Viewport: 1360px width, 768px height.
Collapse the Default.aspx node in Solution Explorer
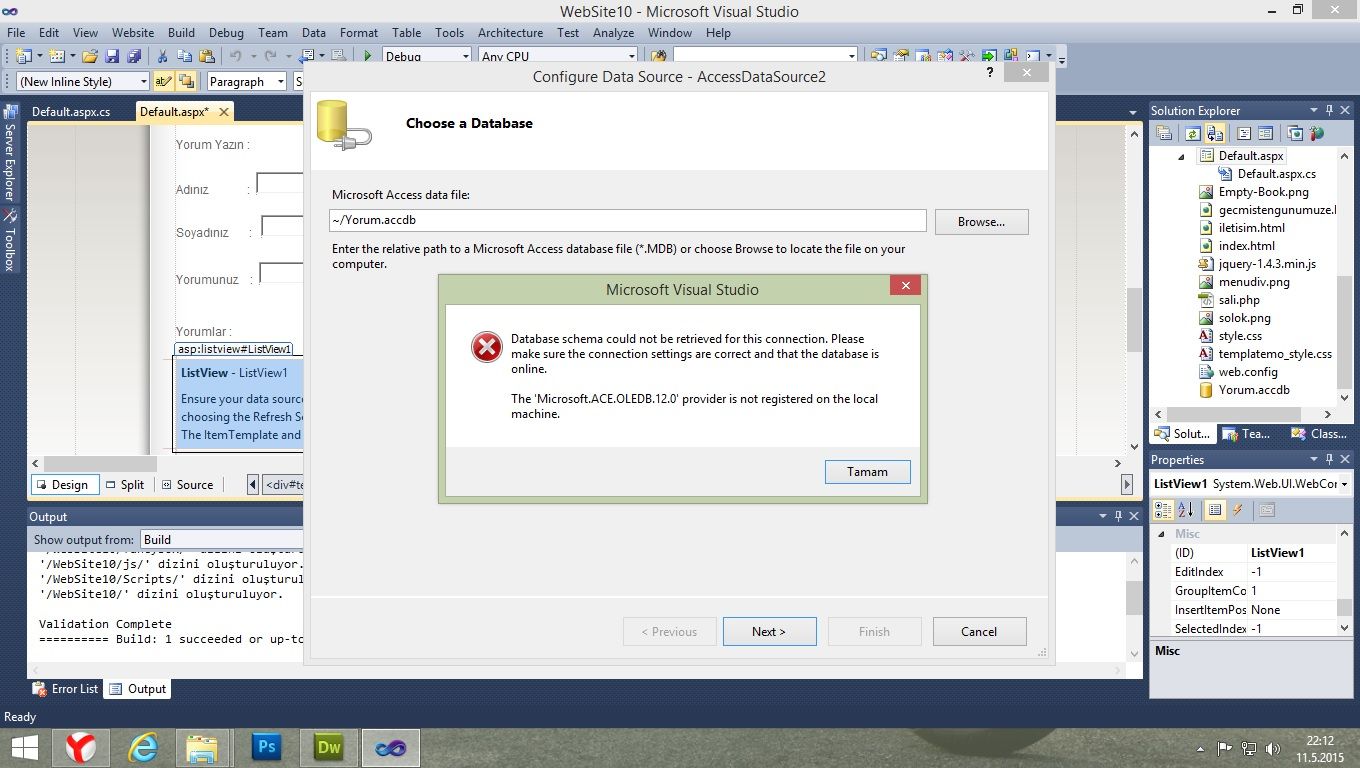1181,157
